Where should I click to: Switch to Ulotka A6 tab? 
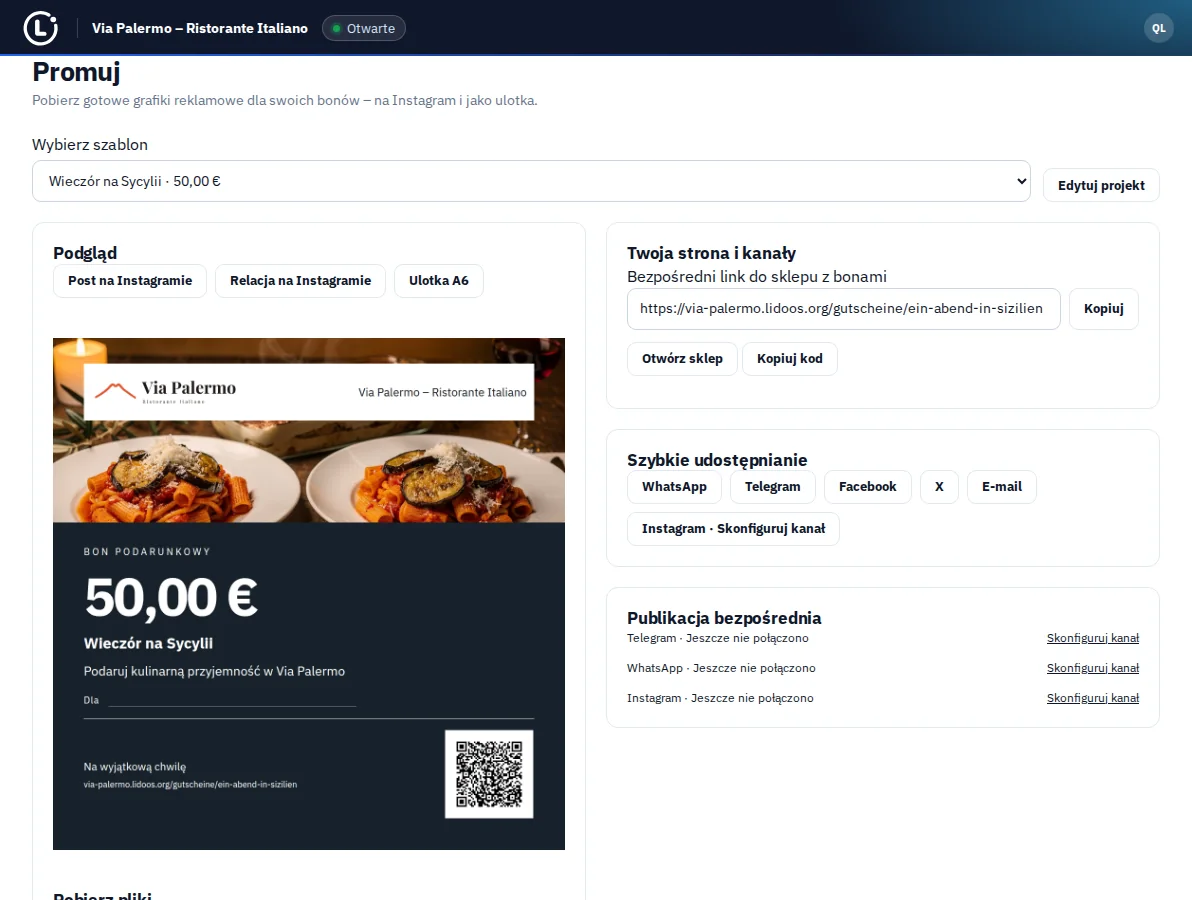point(439,280)
